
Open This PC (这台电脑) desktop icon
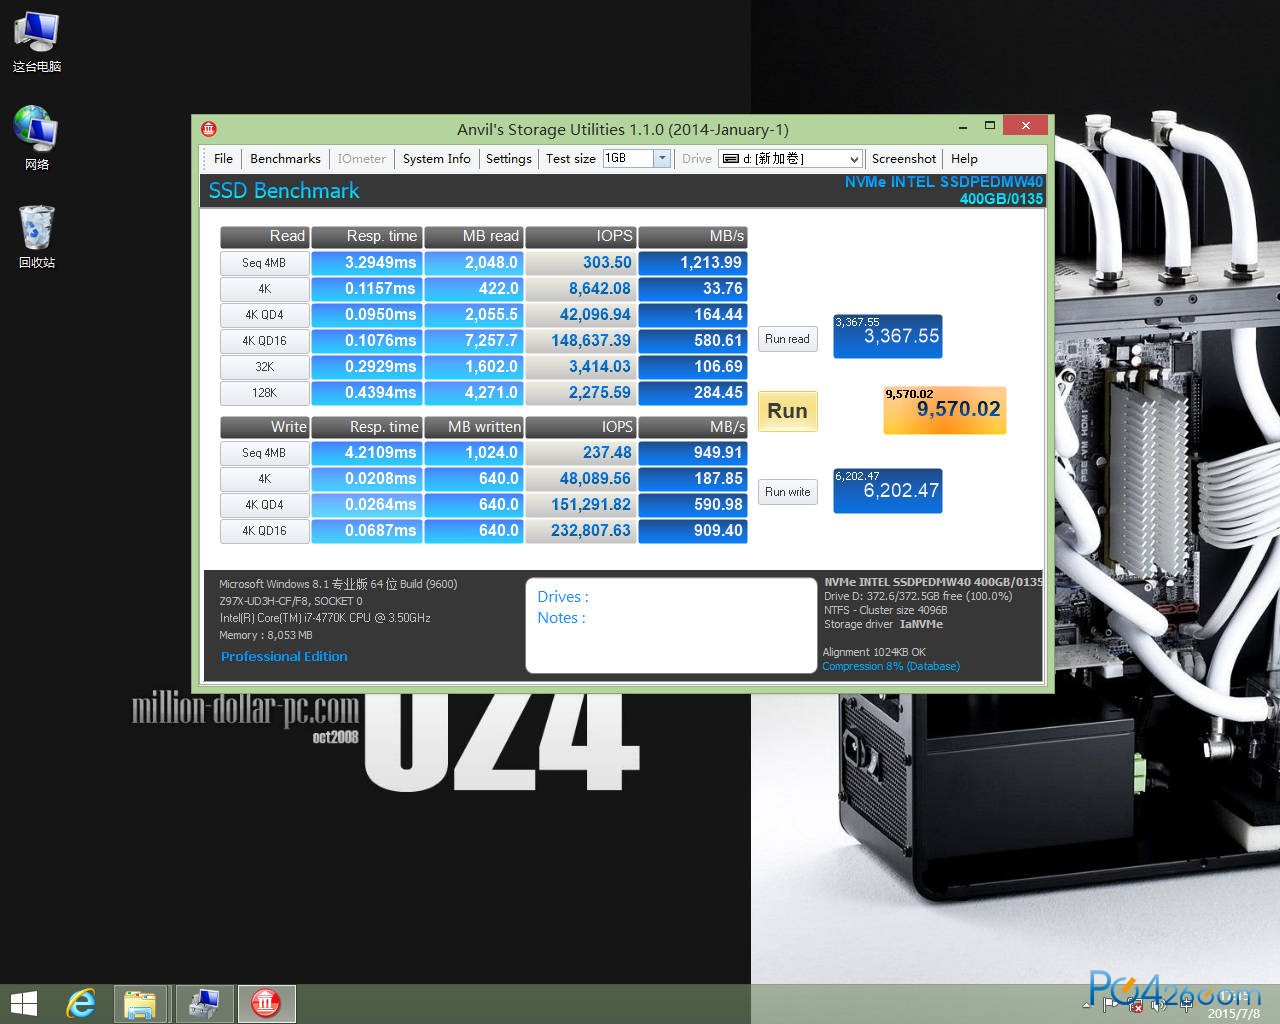pos(36,43)
